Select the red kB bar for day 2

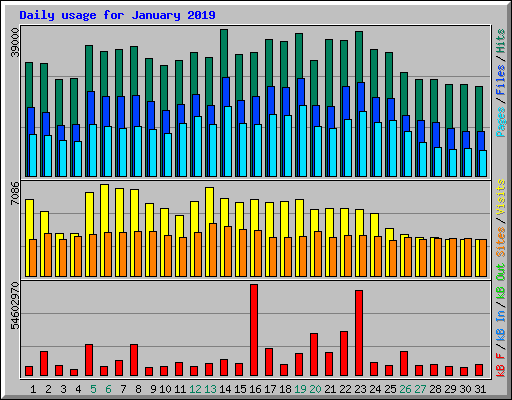[44, 363]
